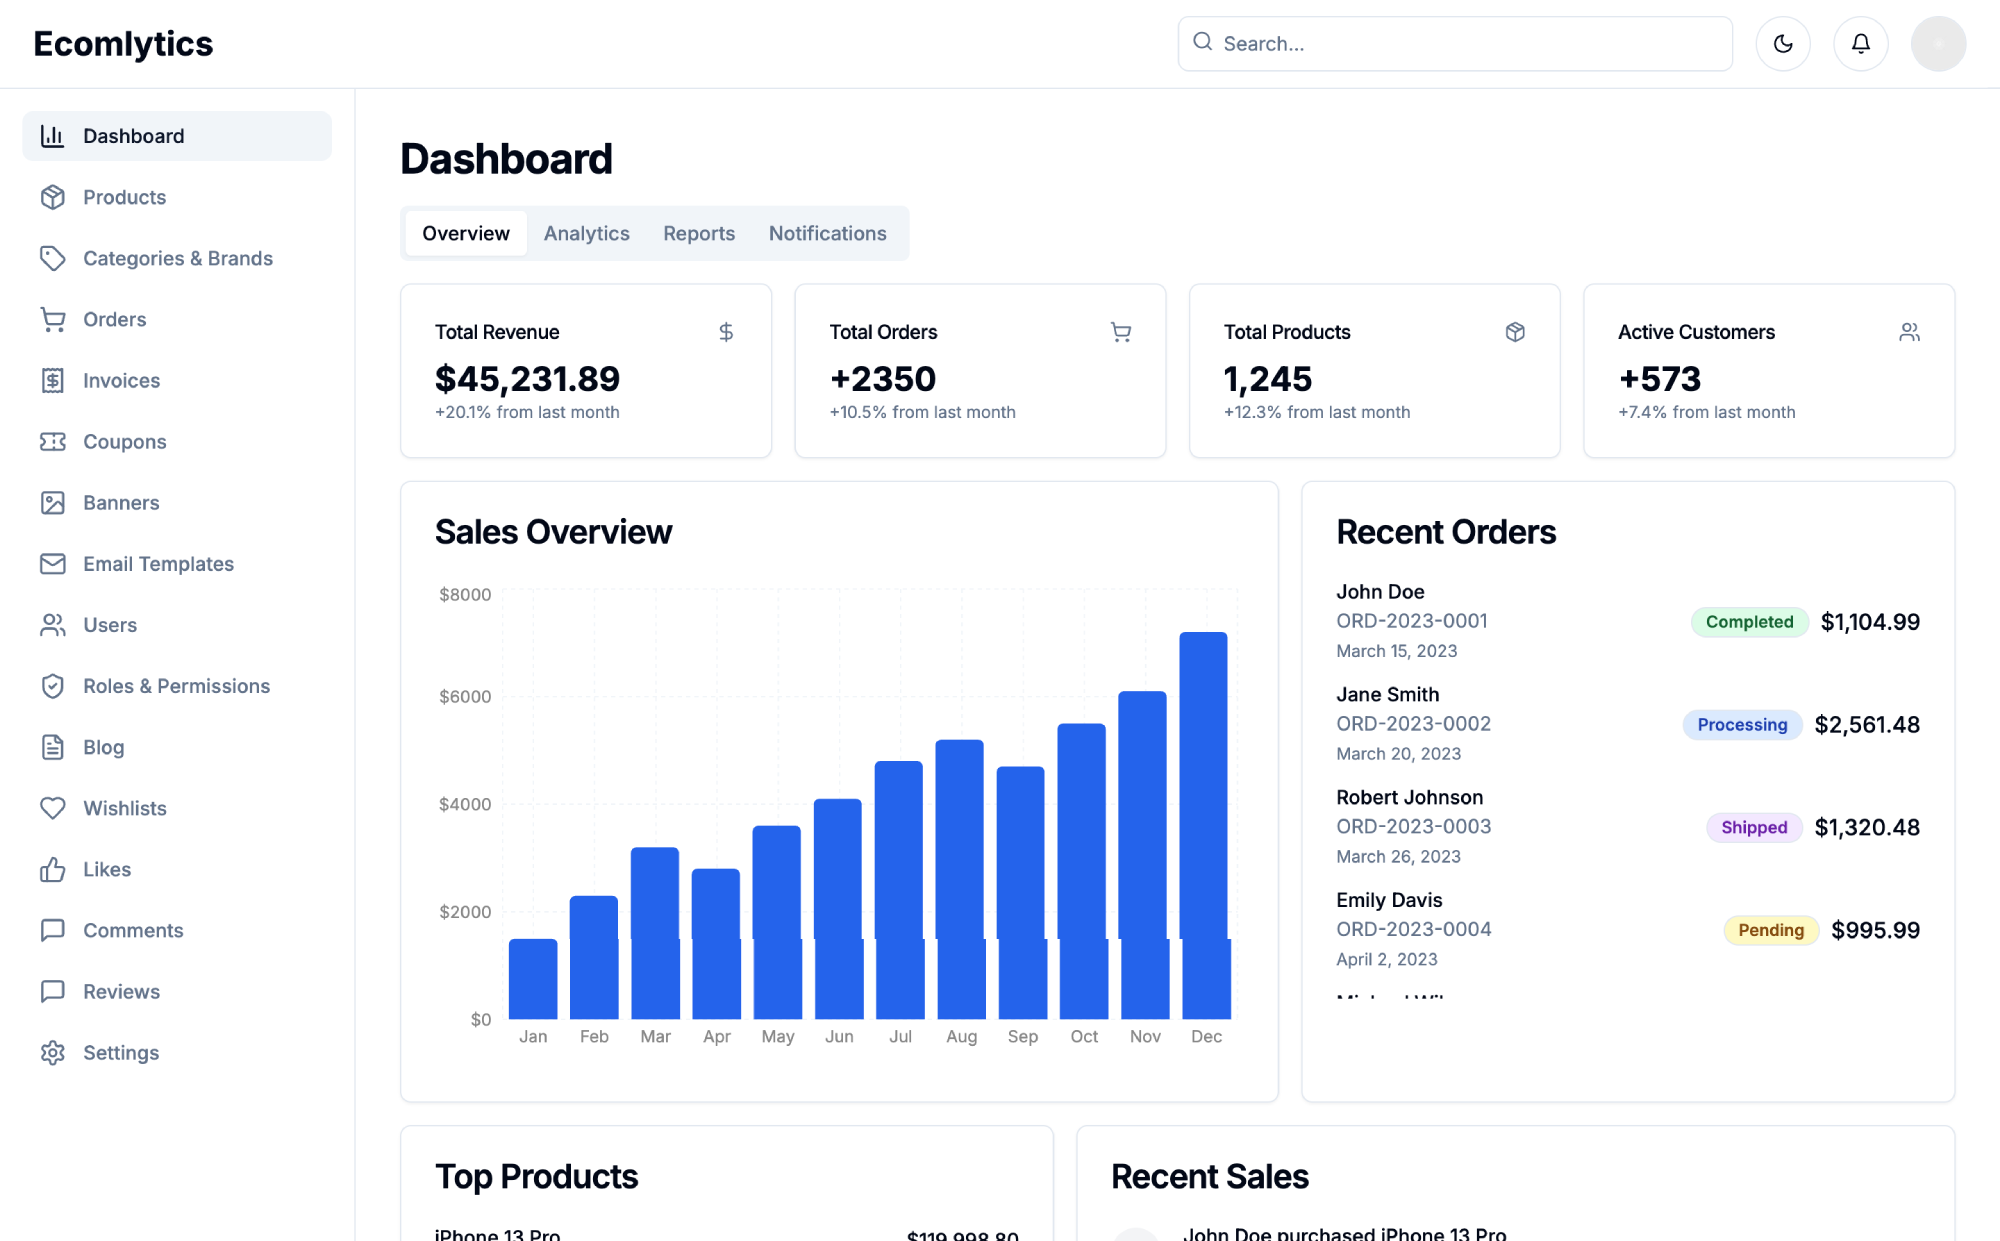Go to Email Templates page
Screen dimensions: 2000x1241
158,564
